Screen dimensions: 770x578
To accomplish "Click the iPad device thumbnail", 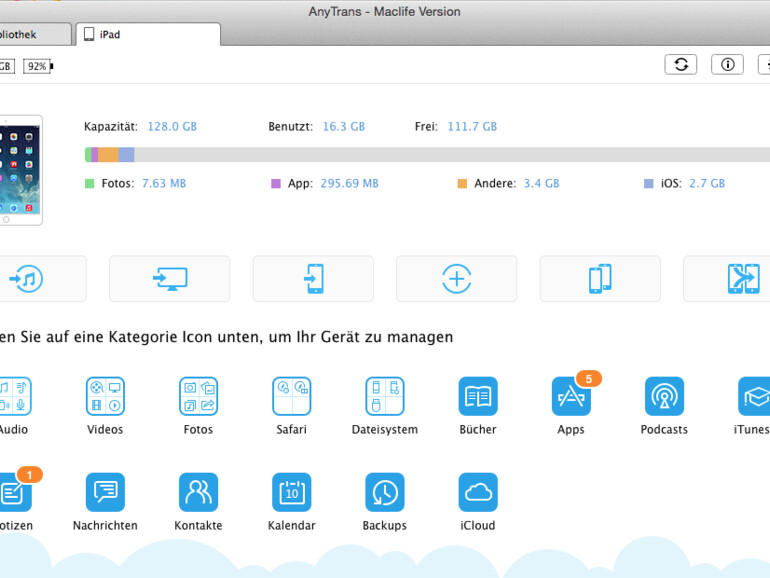I will point(20,169).
